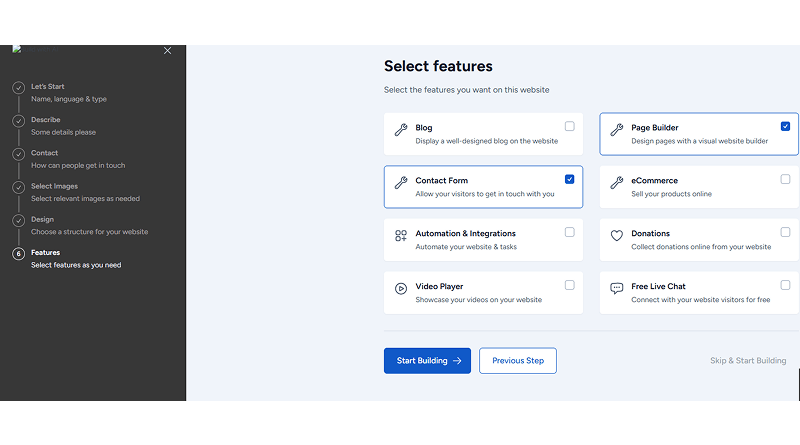Click the Automation & Integrations icon
The height and width of the screenshot is (445, 800).
(401, 235)
